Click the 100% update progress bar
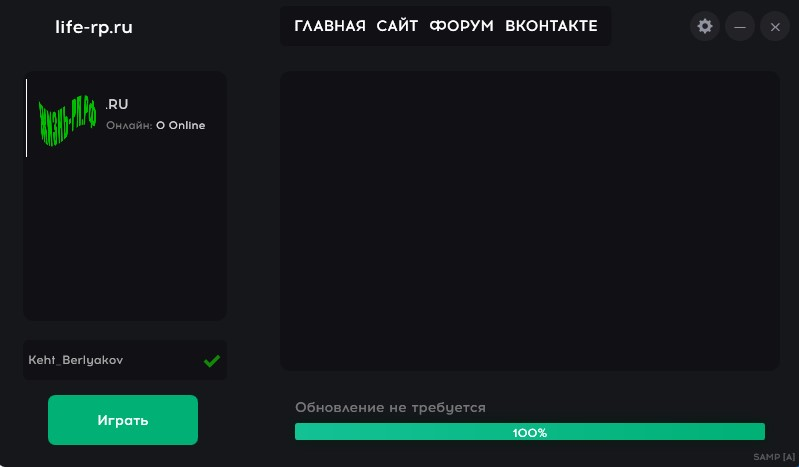 click(529, 432)
